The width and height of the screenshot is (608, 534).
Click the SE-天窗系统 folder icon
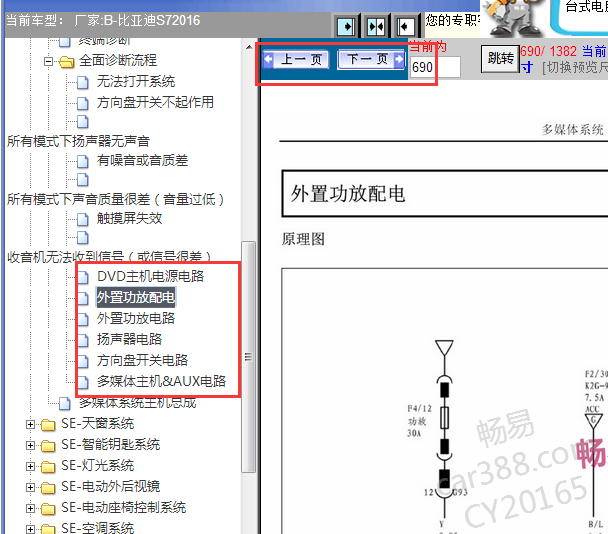tap(48, 425)
